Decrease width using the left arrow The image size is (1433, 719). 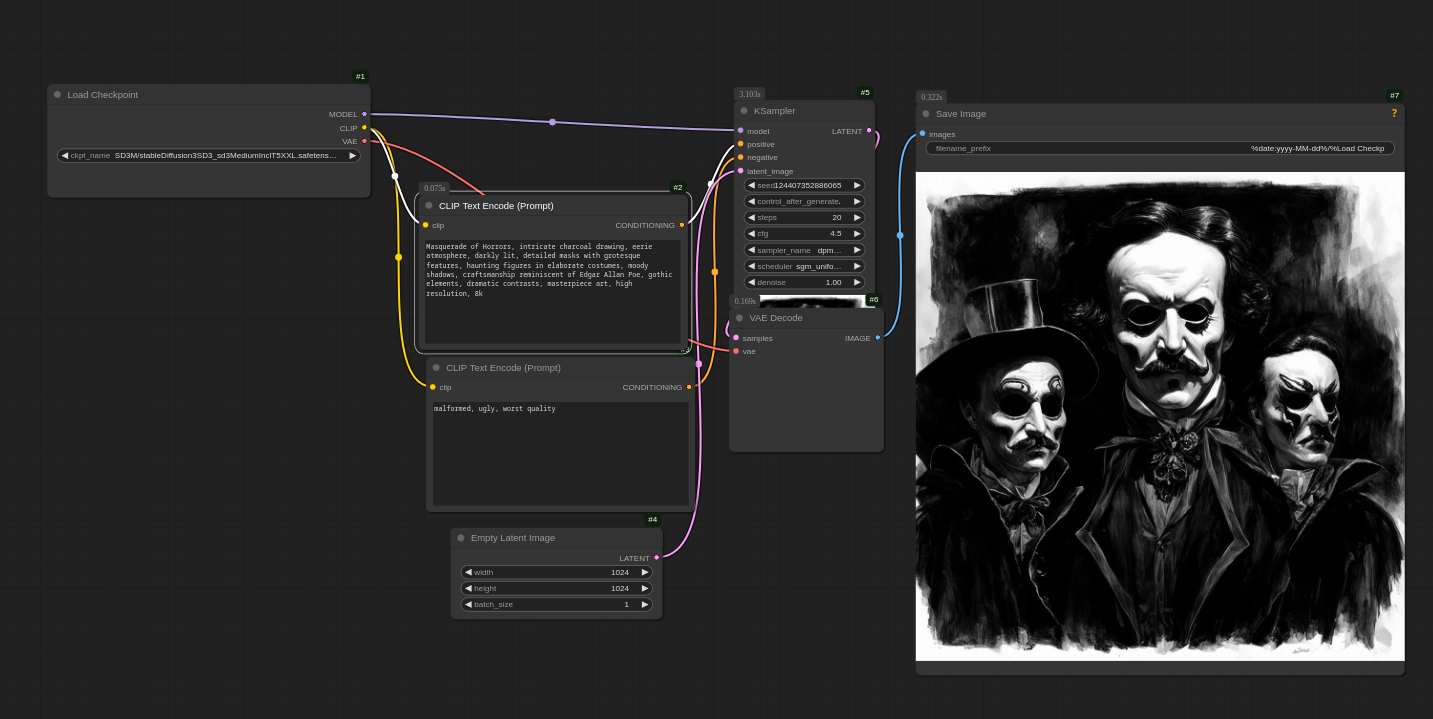(x=468, y=572)
